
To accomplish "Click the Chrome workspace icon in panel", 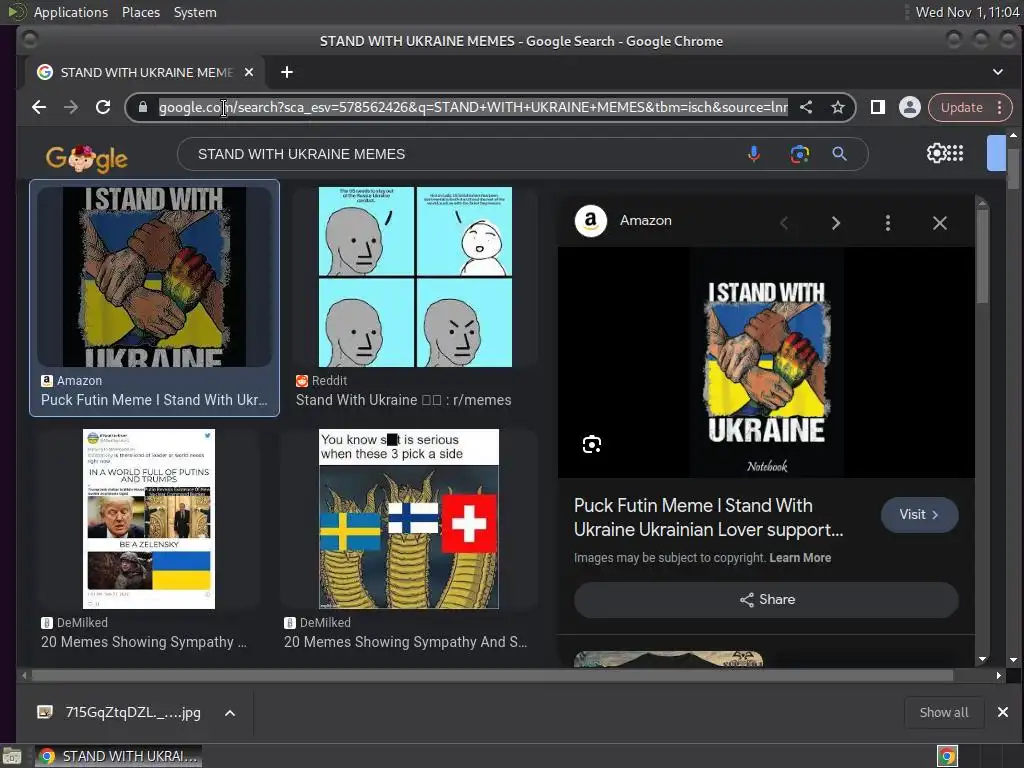I will coord(947,756).
